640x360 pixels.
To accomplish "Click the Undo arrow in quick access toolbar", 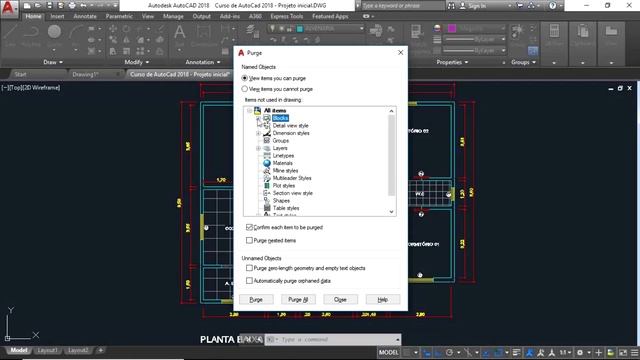I will (83, 6).
